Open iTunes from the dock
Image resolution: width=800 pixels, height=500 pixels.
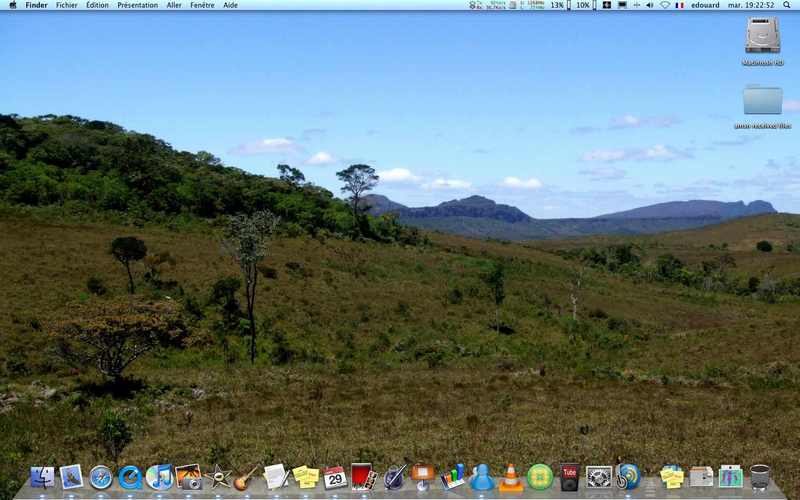click(159, 478)
